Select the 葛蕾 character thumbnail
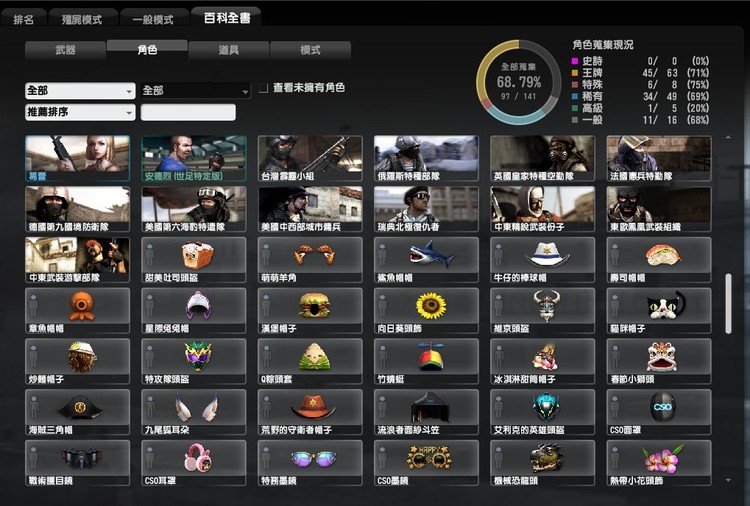750x506 pixels. 77,158
